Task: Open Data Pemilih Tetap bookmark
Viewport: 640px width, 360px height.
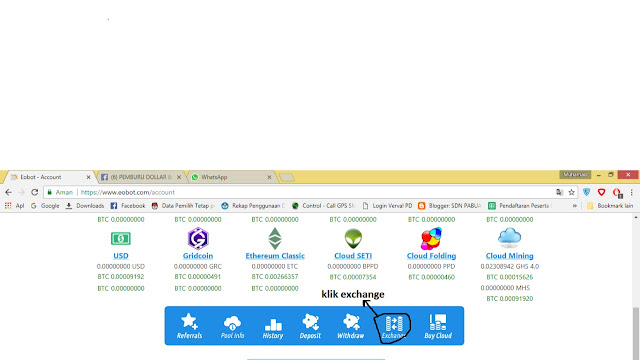Action: (183, 206)
